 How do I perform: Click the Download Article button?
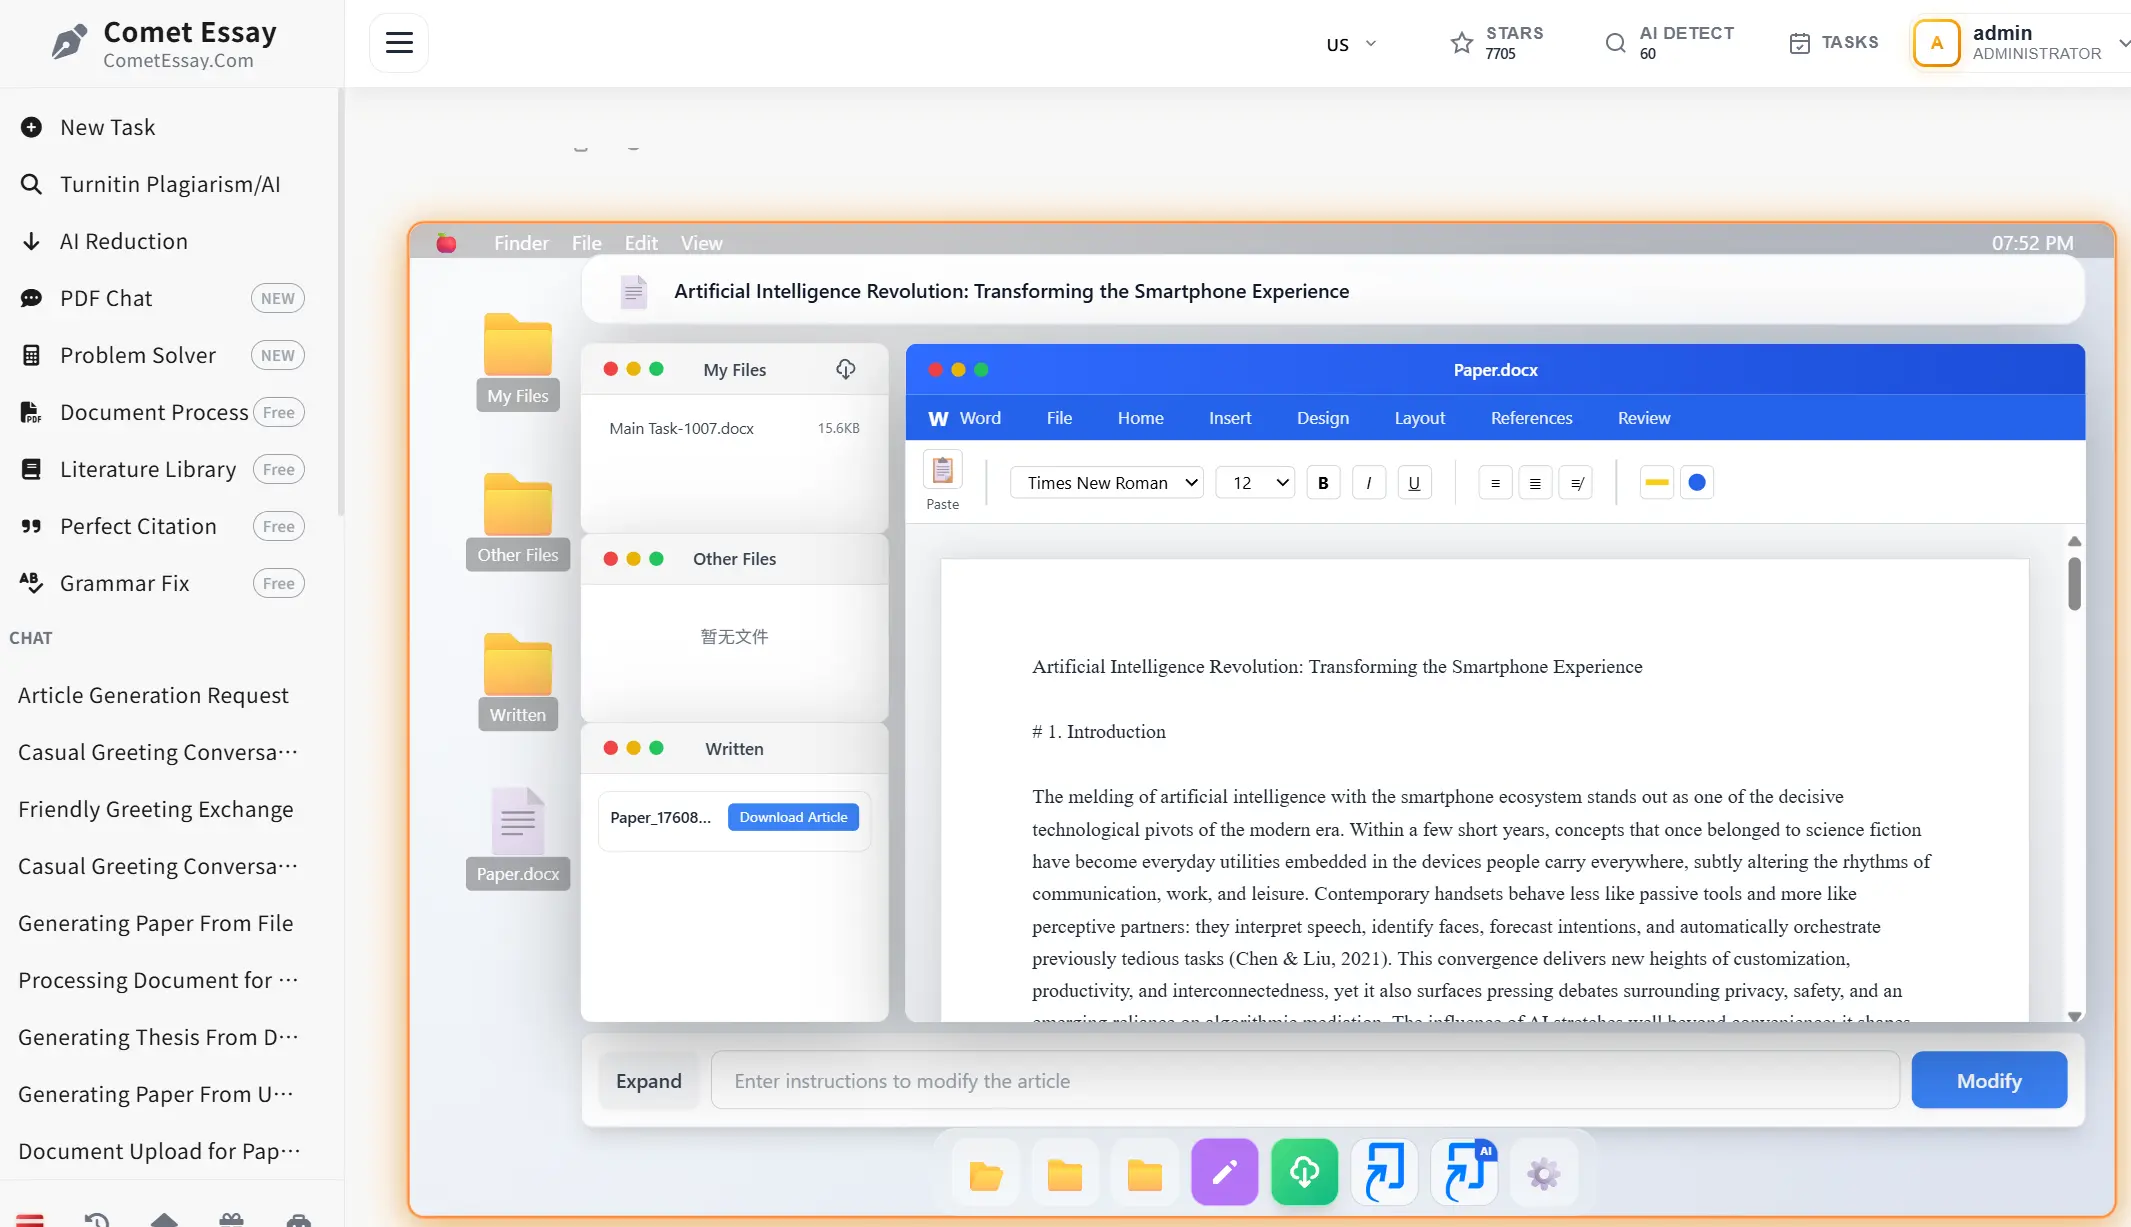pos(793,817)
